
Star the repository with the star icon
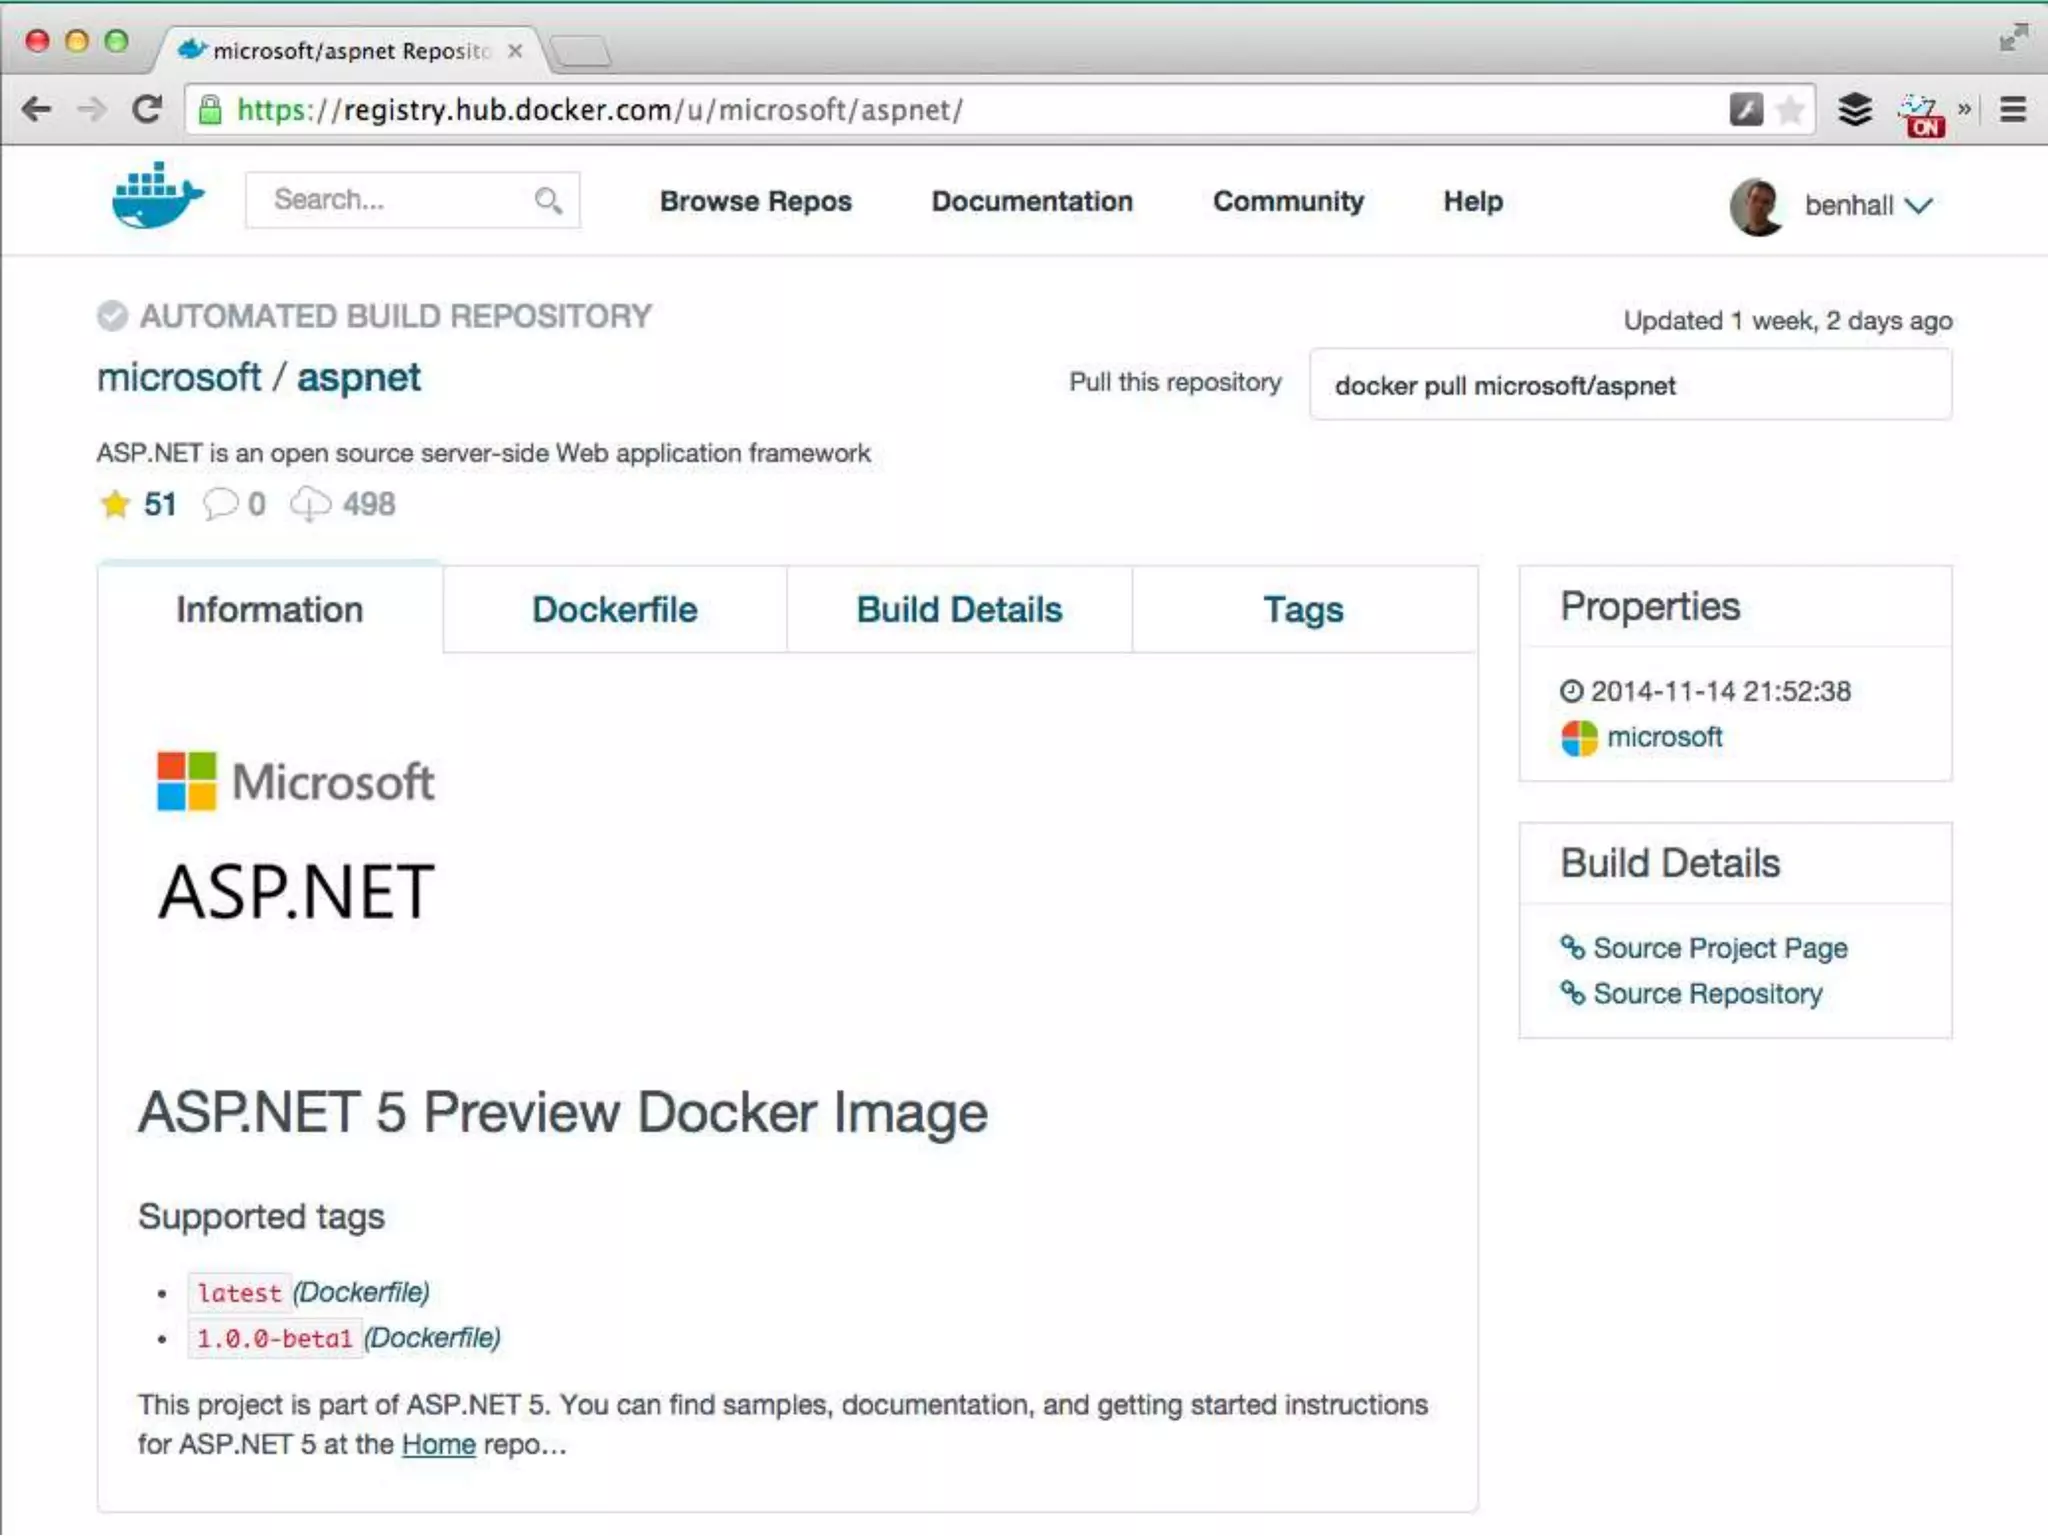pos(115,504)
